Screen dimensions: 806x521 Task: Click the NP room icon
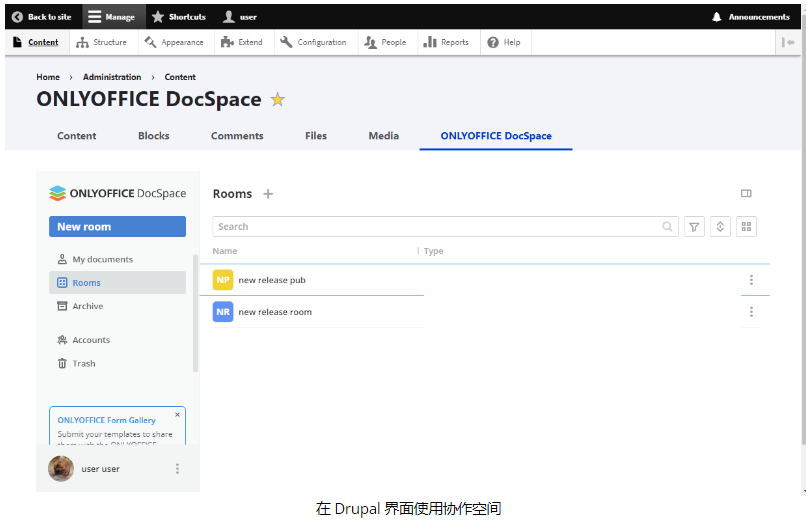pyautogui.click(x=223, y=280)
